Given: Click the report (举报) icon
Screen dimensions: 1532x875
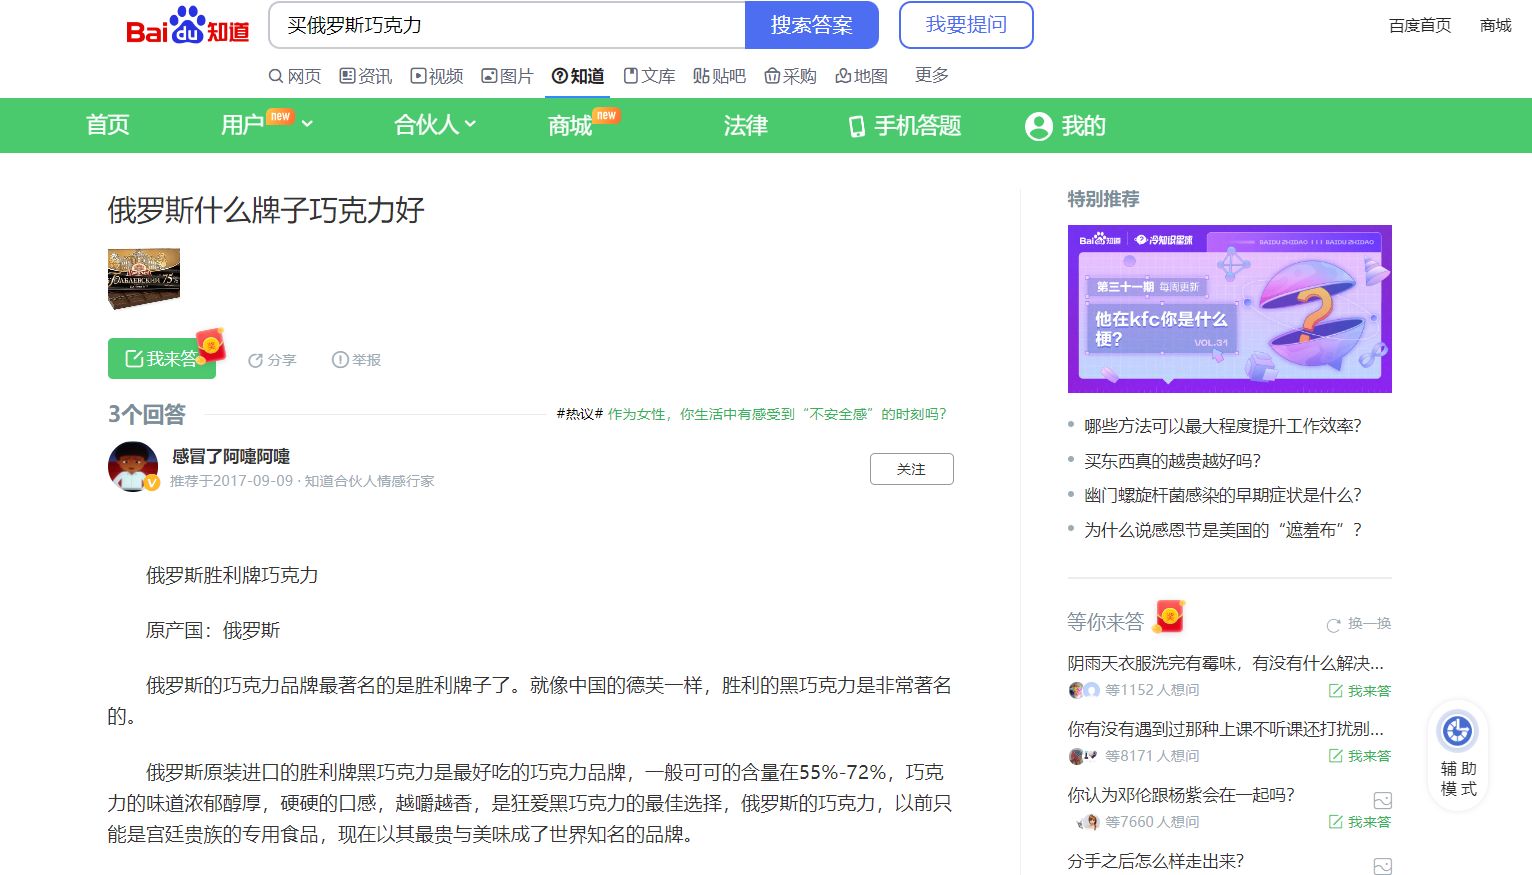Looking at the screenshot, I should [x=340, y=360].
